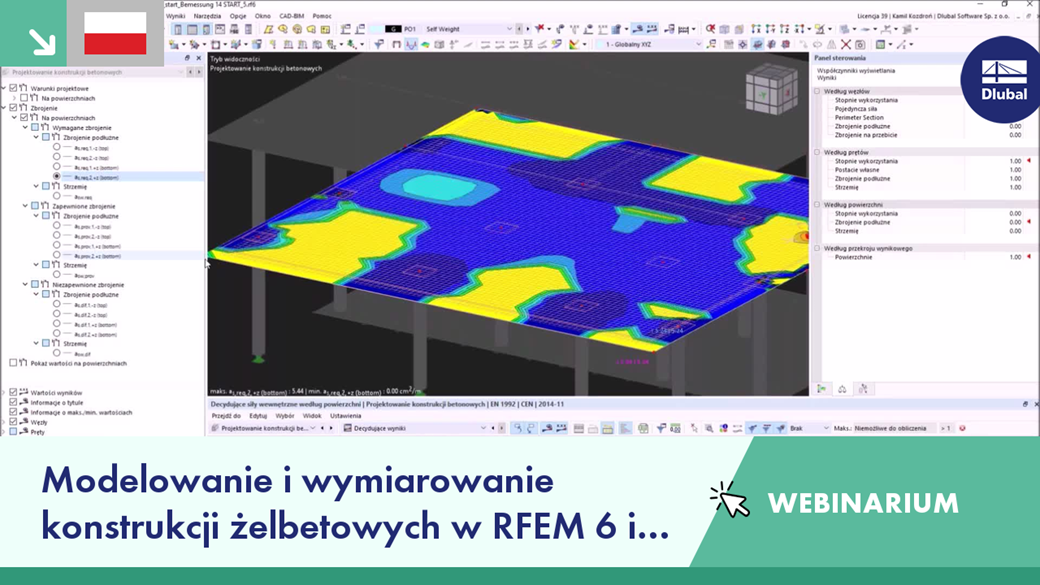Click the first window layout toolbar icon

pyautogui.click(x=178, y=29)
